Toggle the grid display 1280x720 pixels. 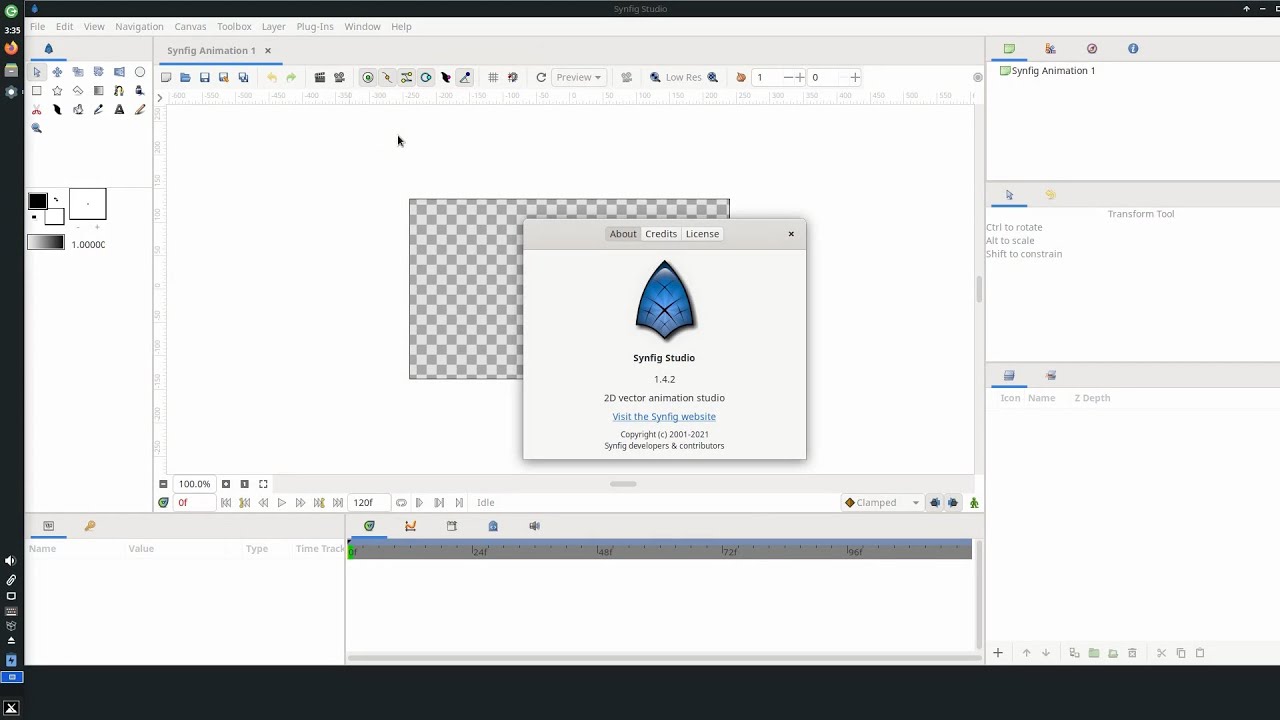pos(493,77)
